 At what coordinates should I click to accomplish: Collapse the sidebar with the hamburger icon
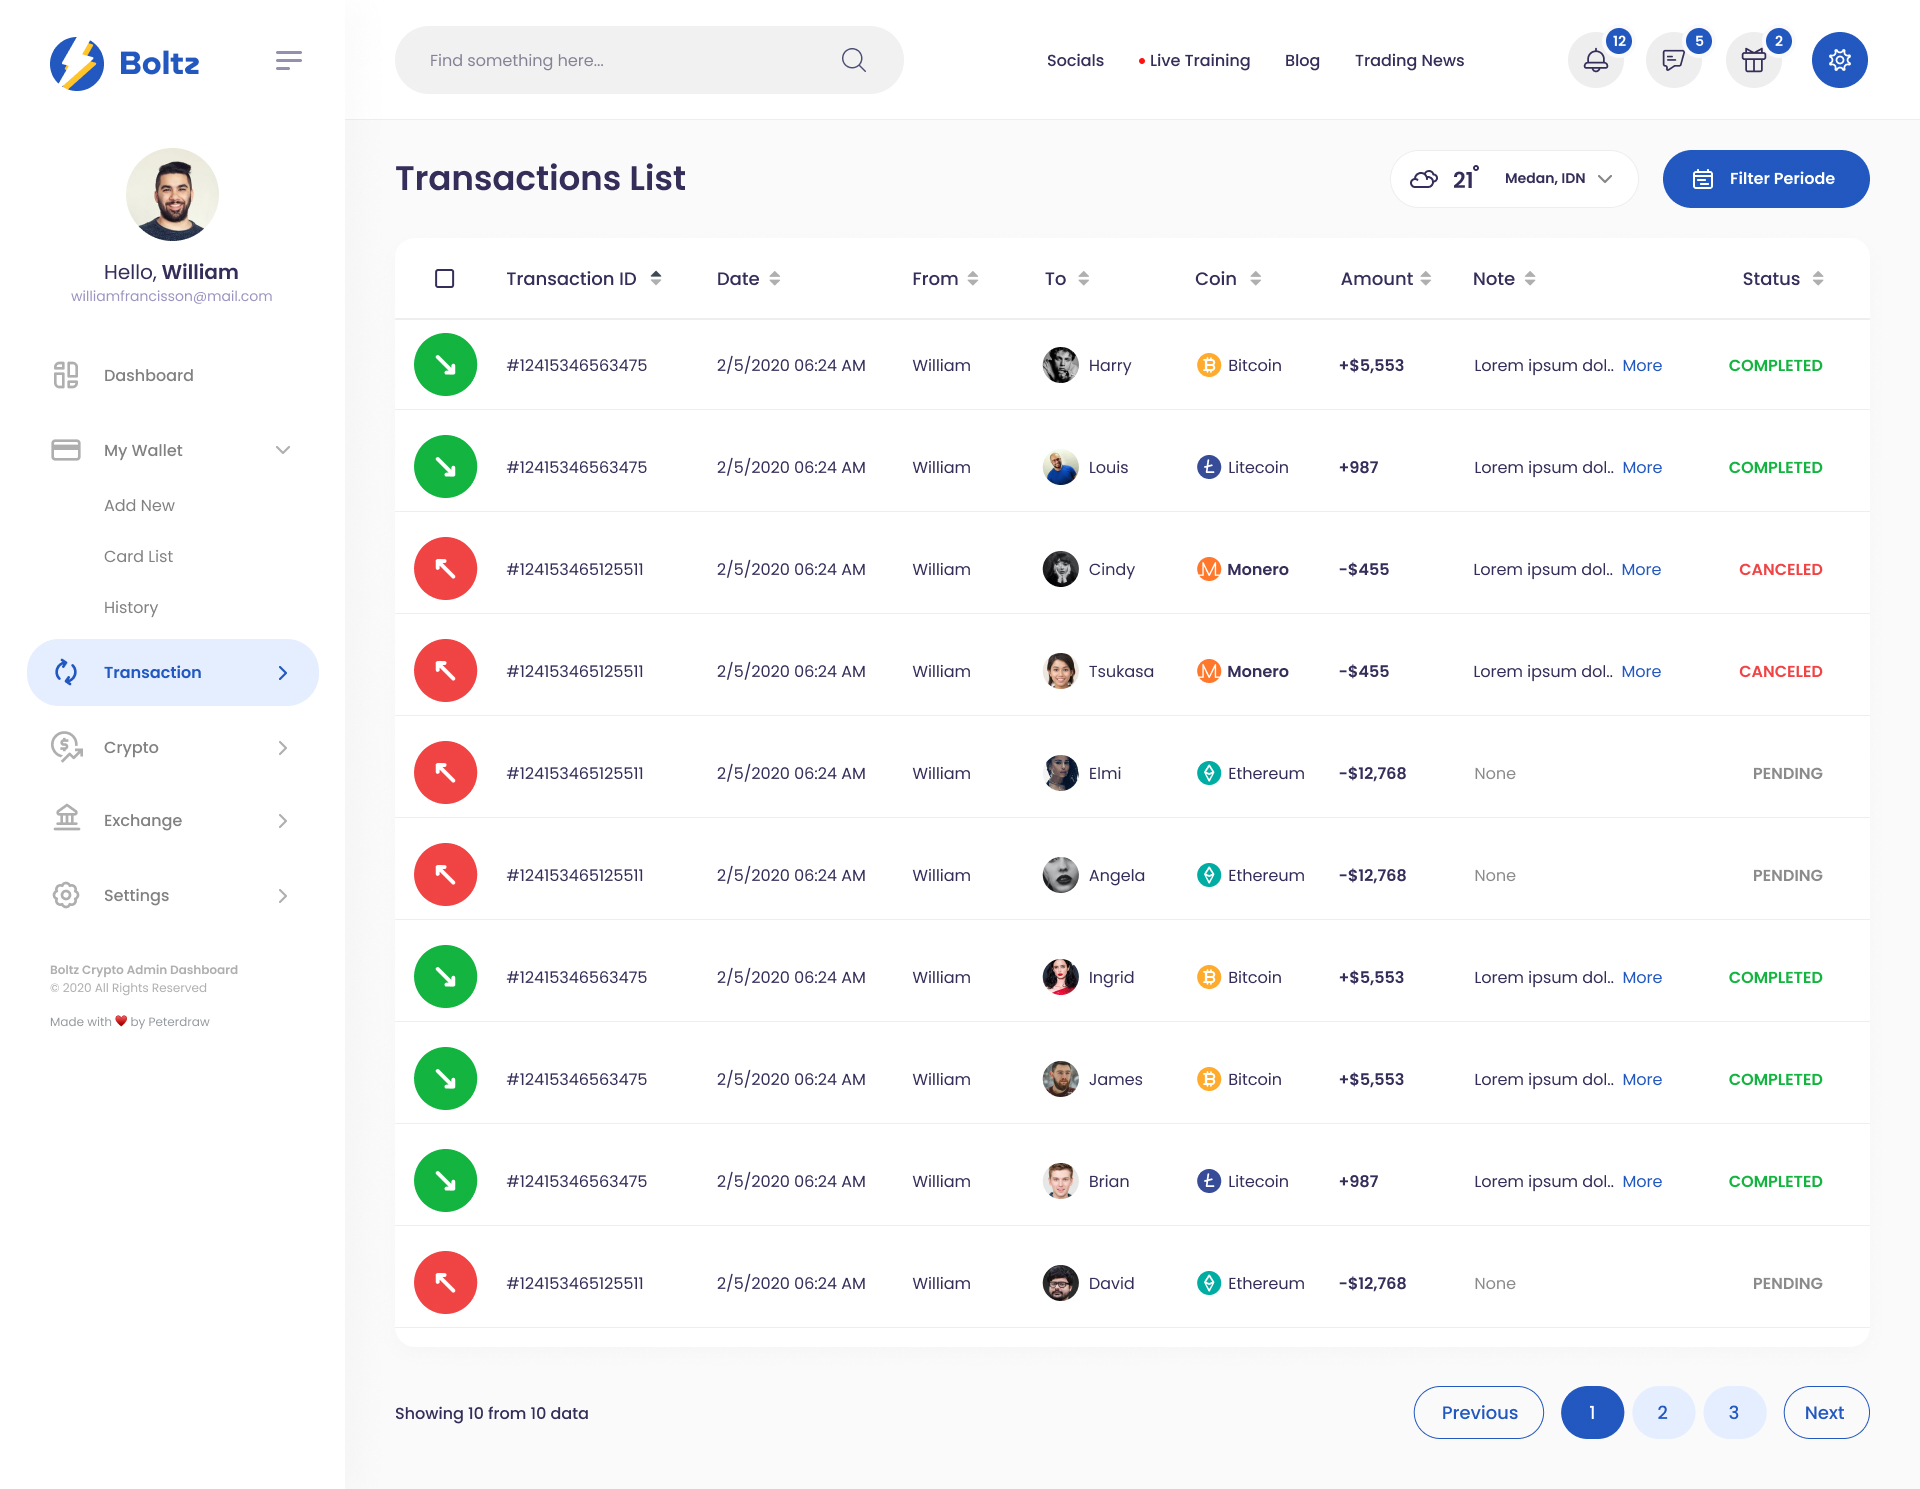pyautogui.click(x=288, y=60)
